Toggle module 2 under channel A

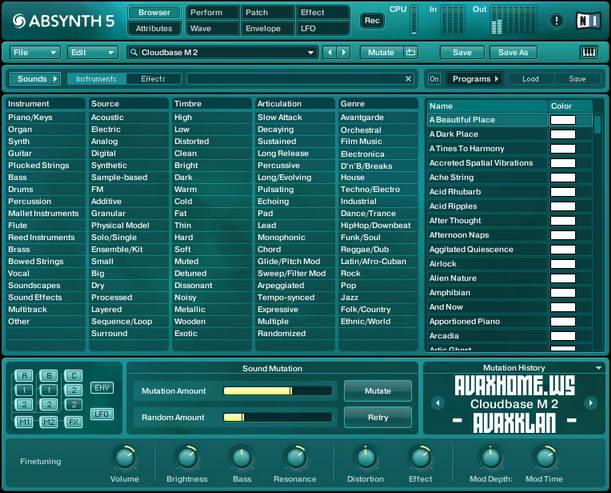pyautogui.click(x=24, y=404)
